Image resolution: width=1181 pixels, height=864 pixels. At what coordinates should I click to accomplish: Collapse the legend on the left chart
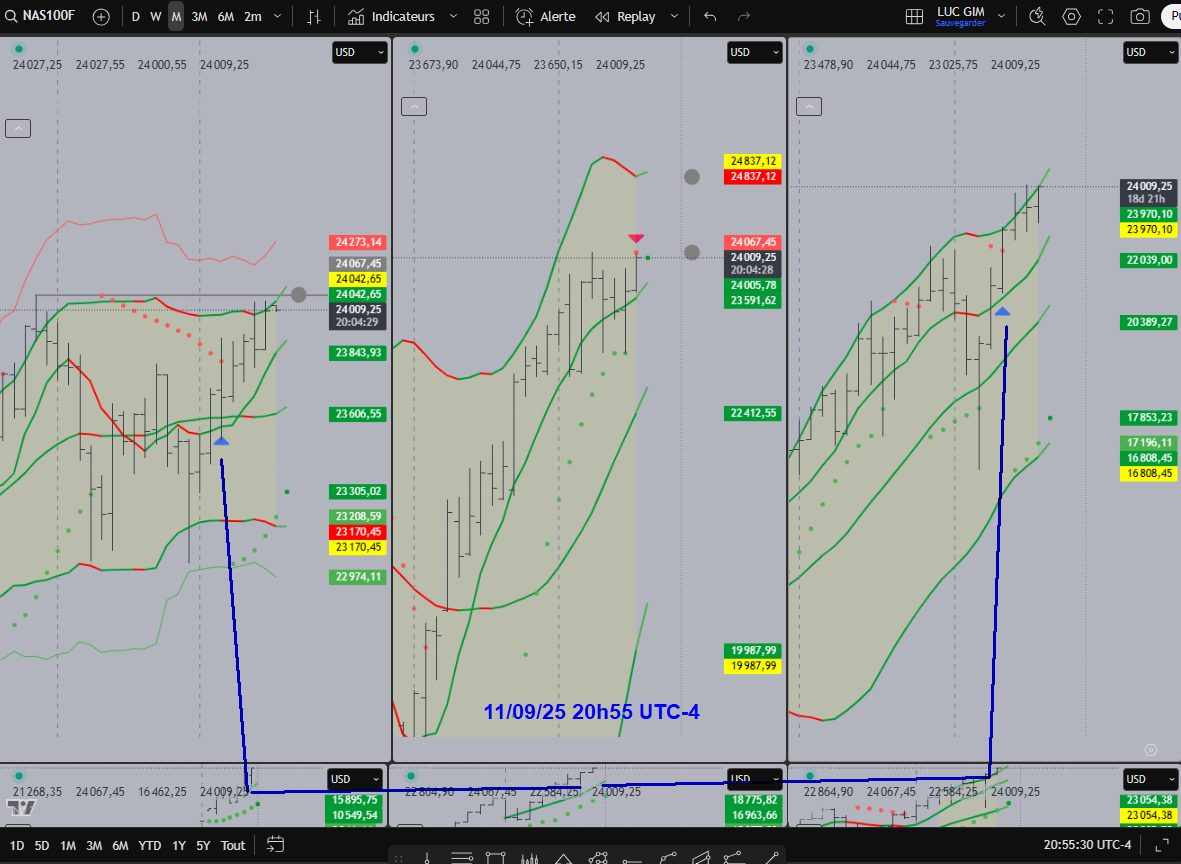pyautogui.click(x=18, y=129)
